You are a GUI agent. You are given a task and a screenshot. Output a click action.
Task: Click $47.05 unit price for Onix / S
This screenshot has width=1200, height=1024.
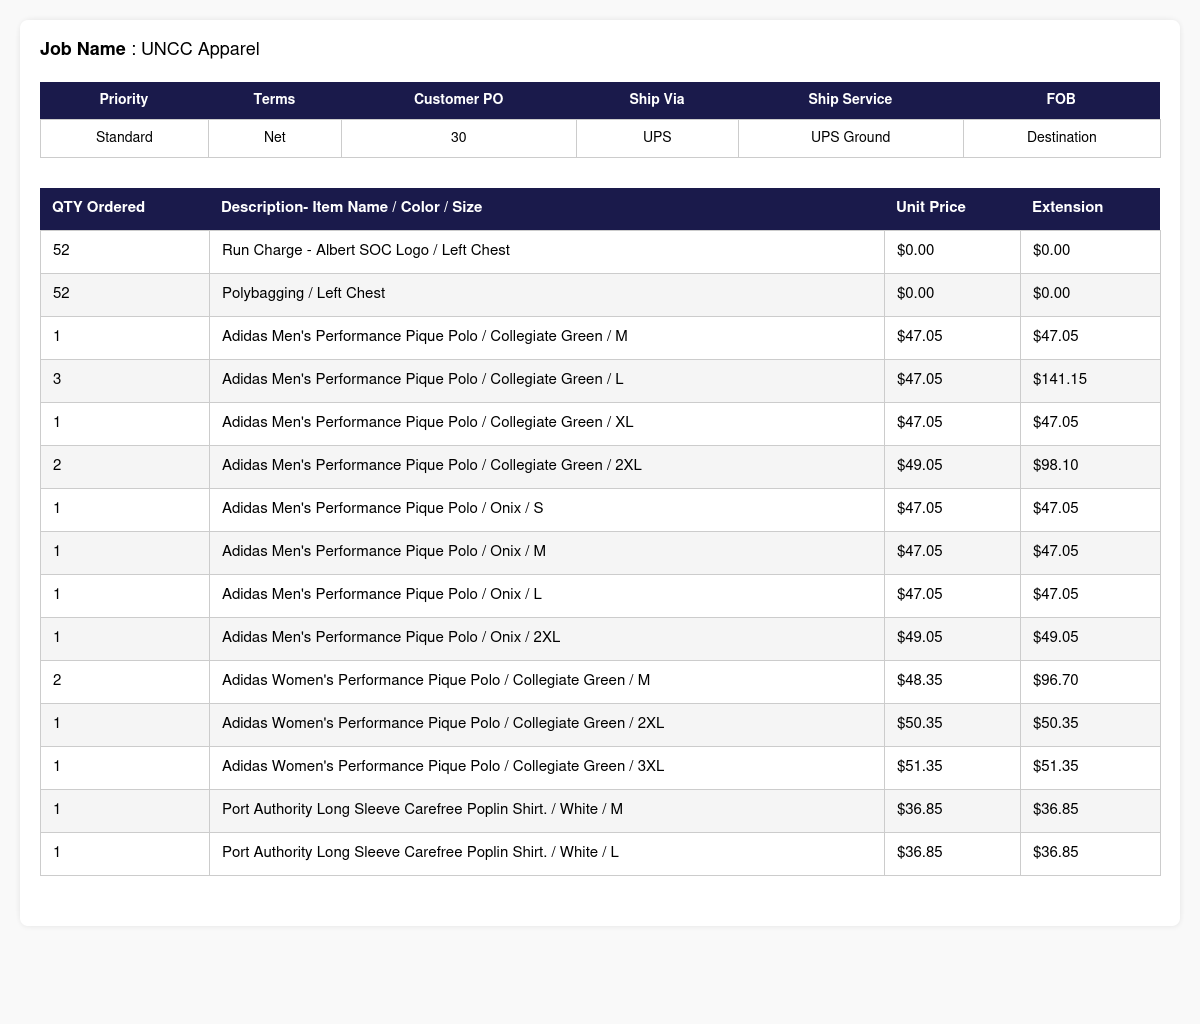920,508
